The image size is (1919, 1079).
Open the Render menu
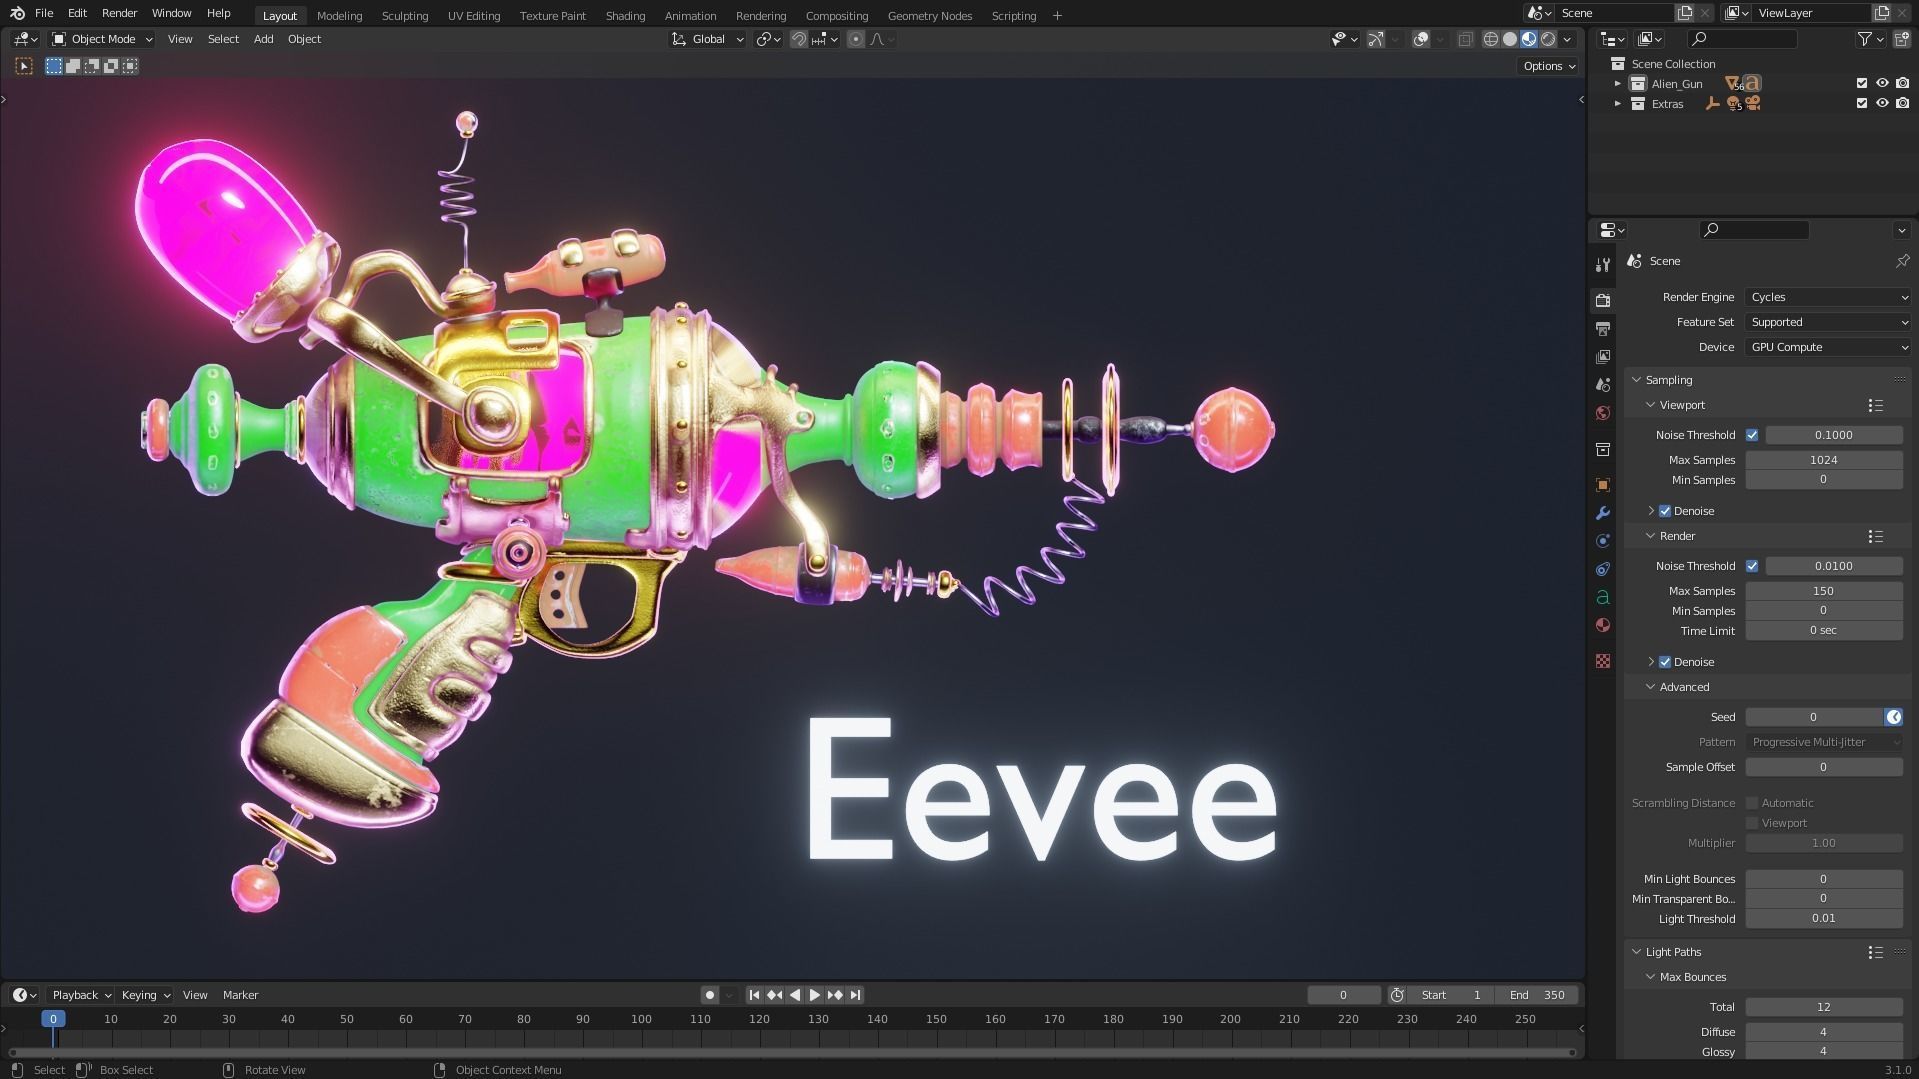[x=119, y=14]
